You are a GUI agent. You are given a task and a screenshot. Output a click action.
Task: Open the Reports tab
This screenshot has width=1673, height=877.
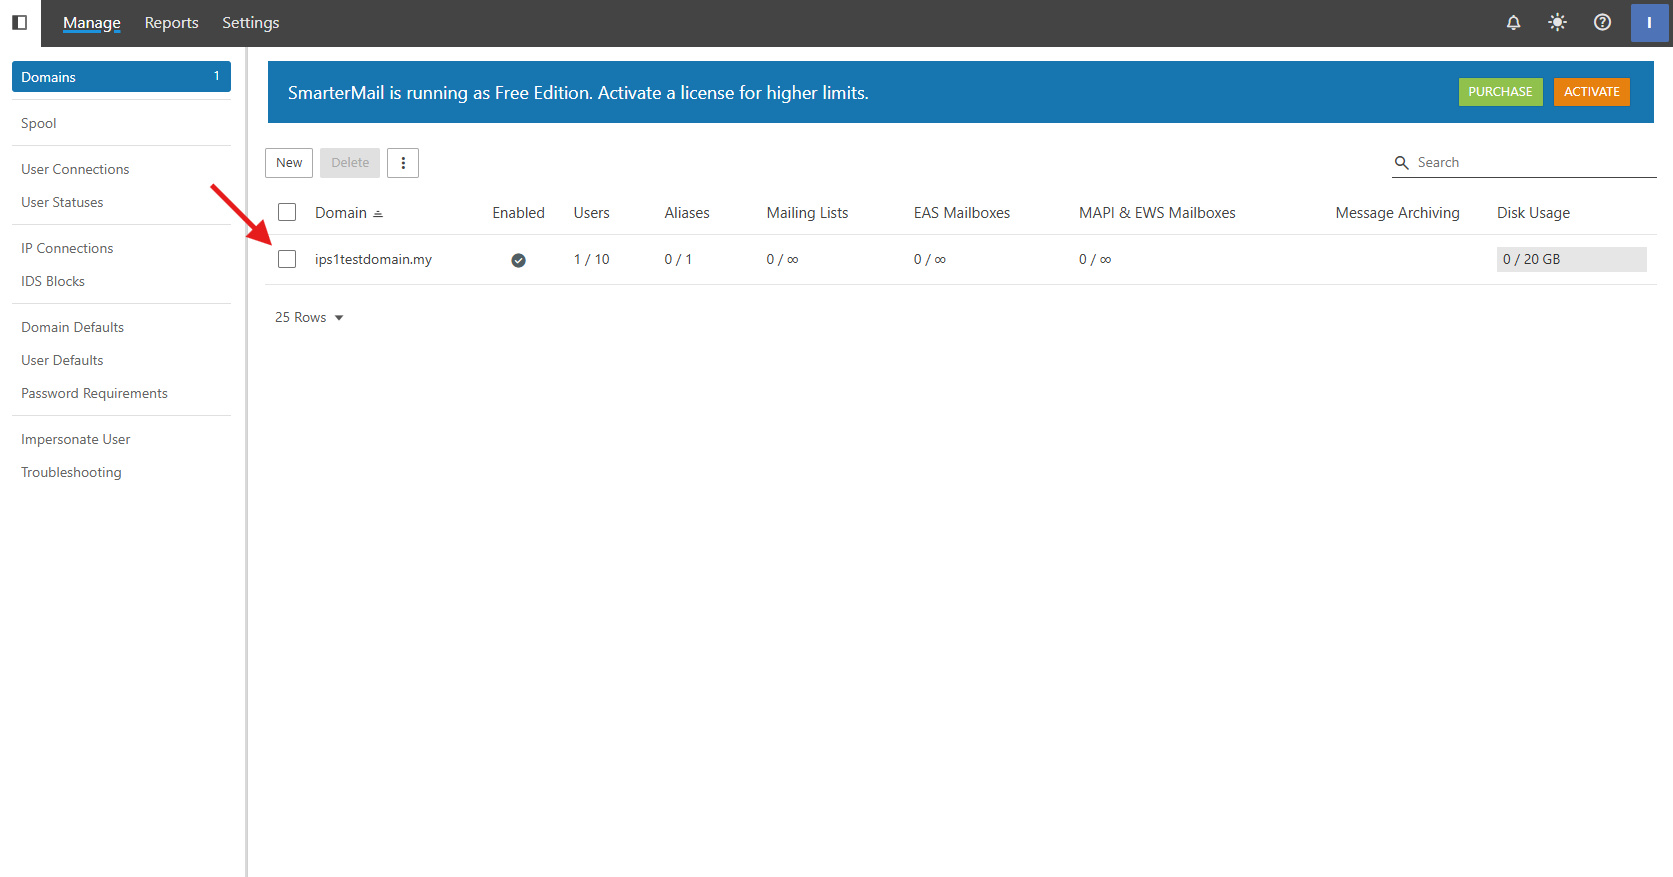coord(171,22)
